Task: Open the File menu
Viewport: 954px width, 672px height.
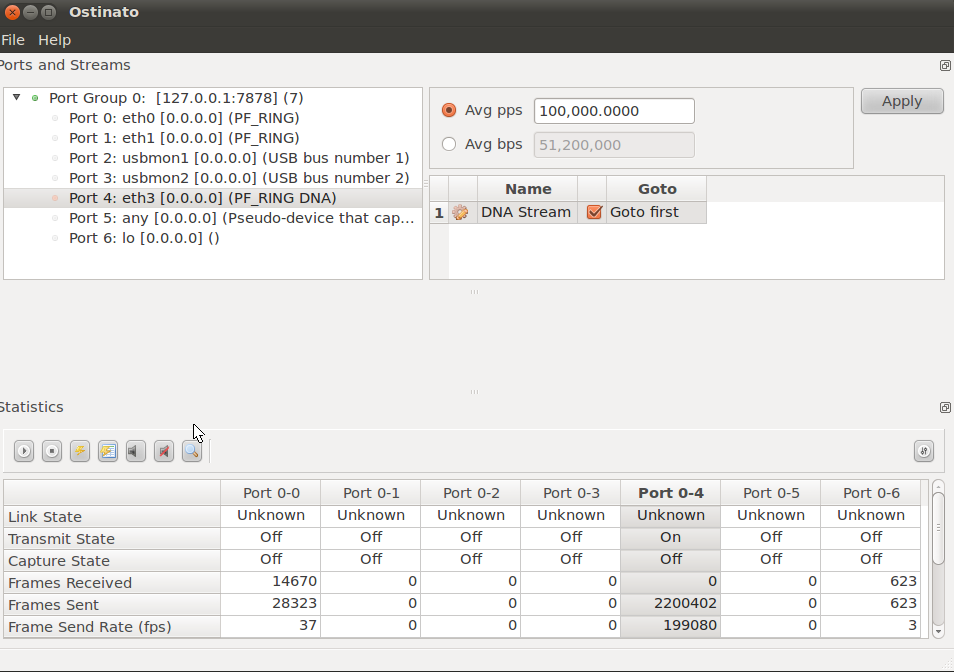Action: (13, 40)
